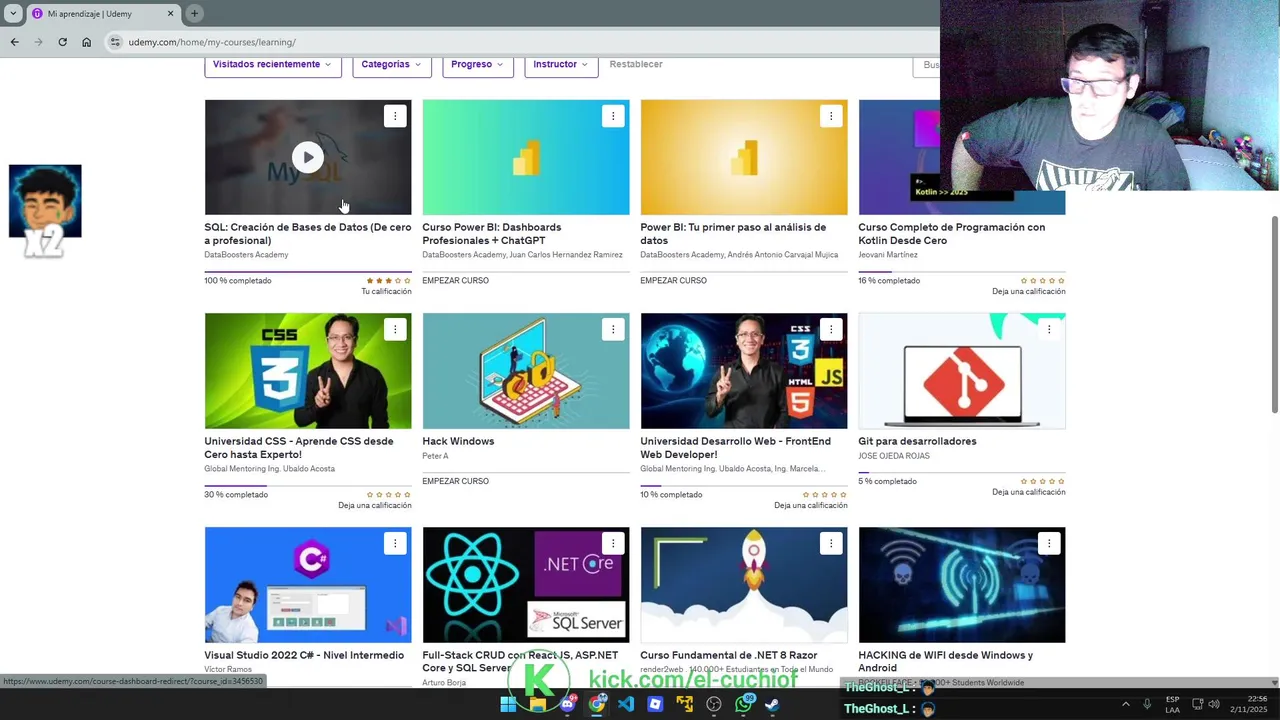Switch to Chrome in the taskbar

point(597,704)
